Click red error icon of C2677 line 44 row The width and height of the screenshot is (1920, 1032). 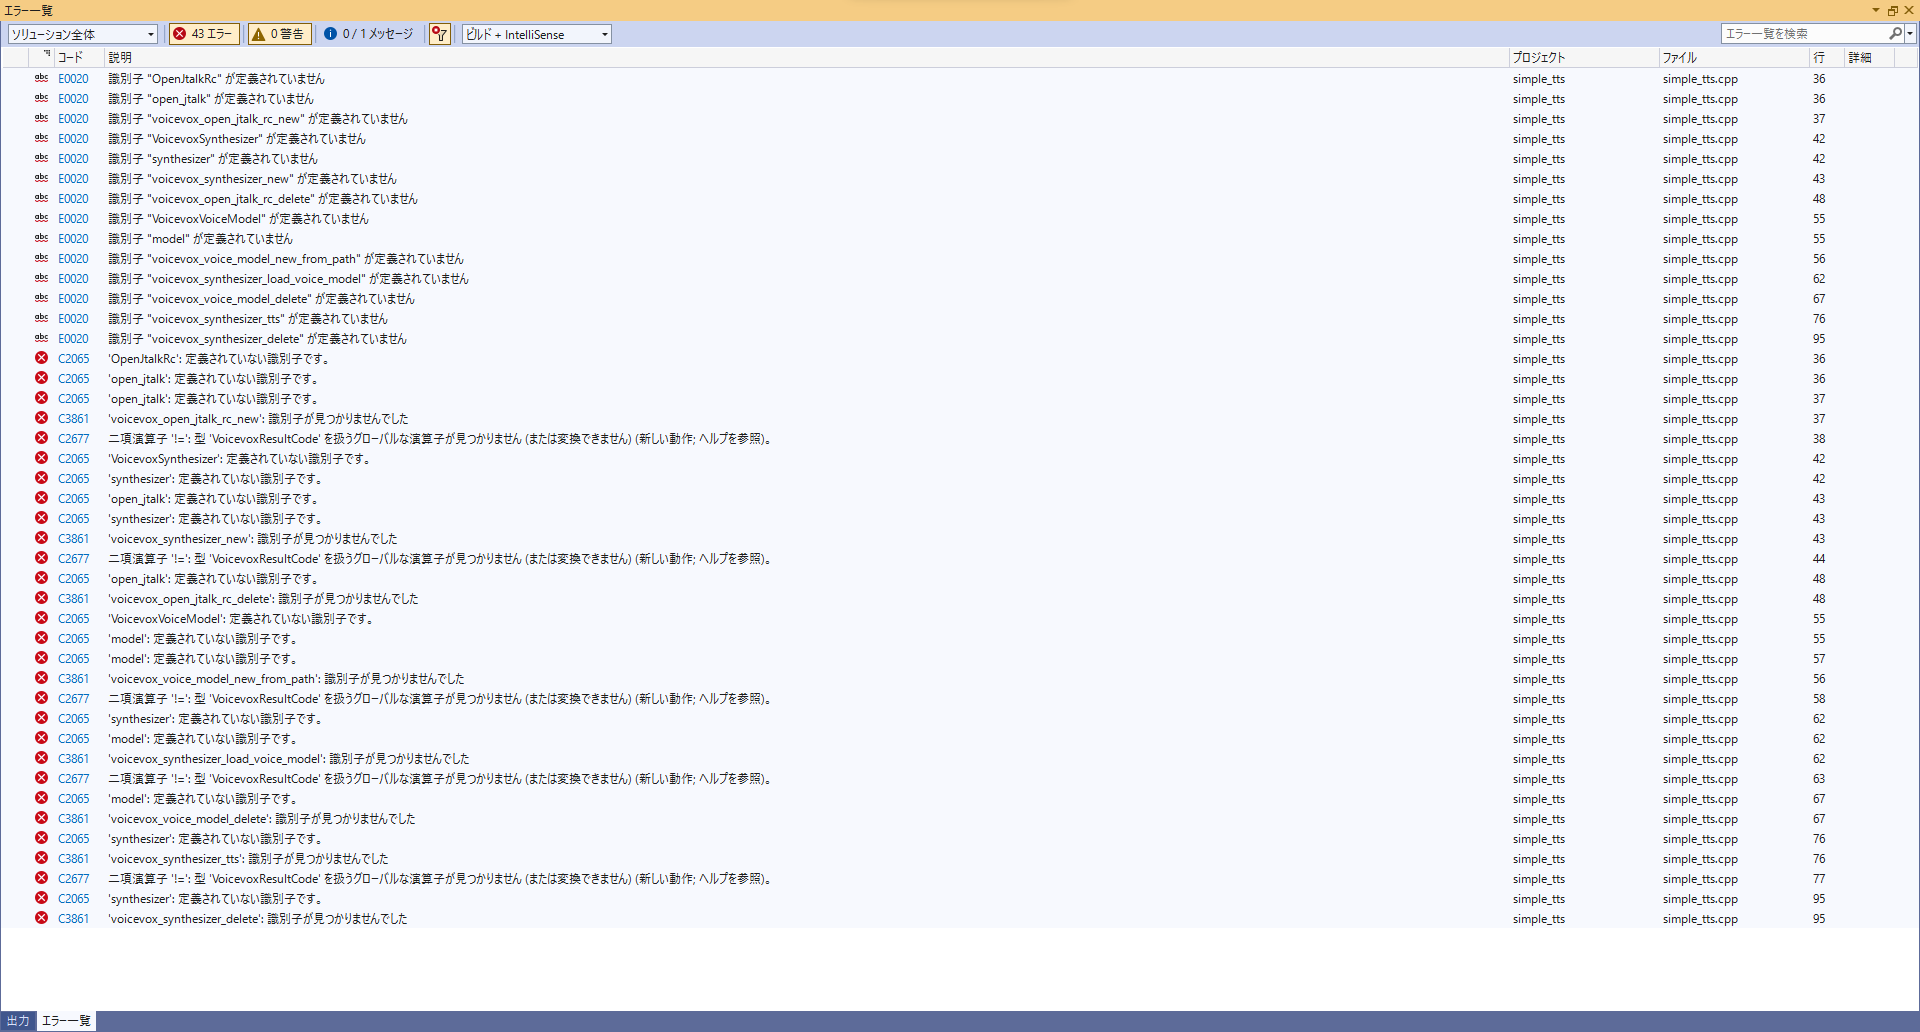tap(41, 558)
